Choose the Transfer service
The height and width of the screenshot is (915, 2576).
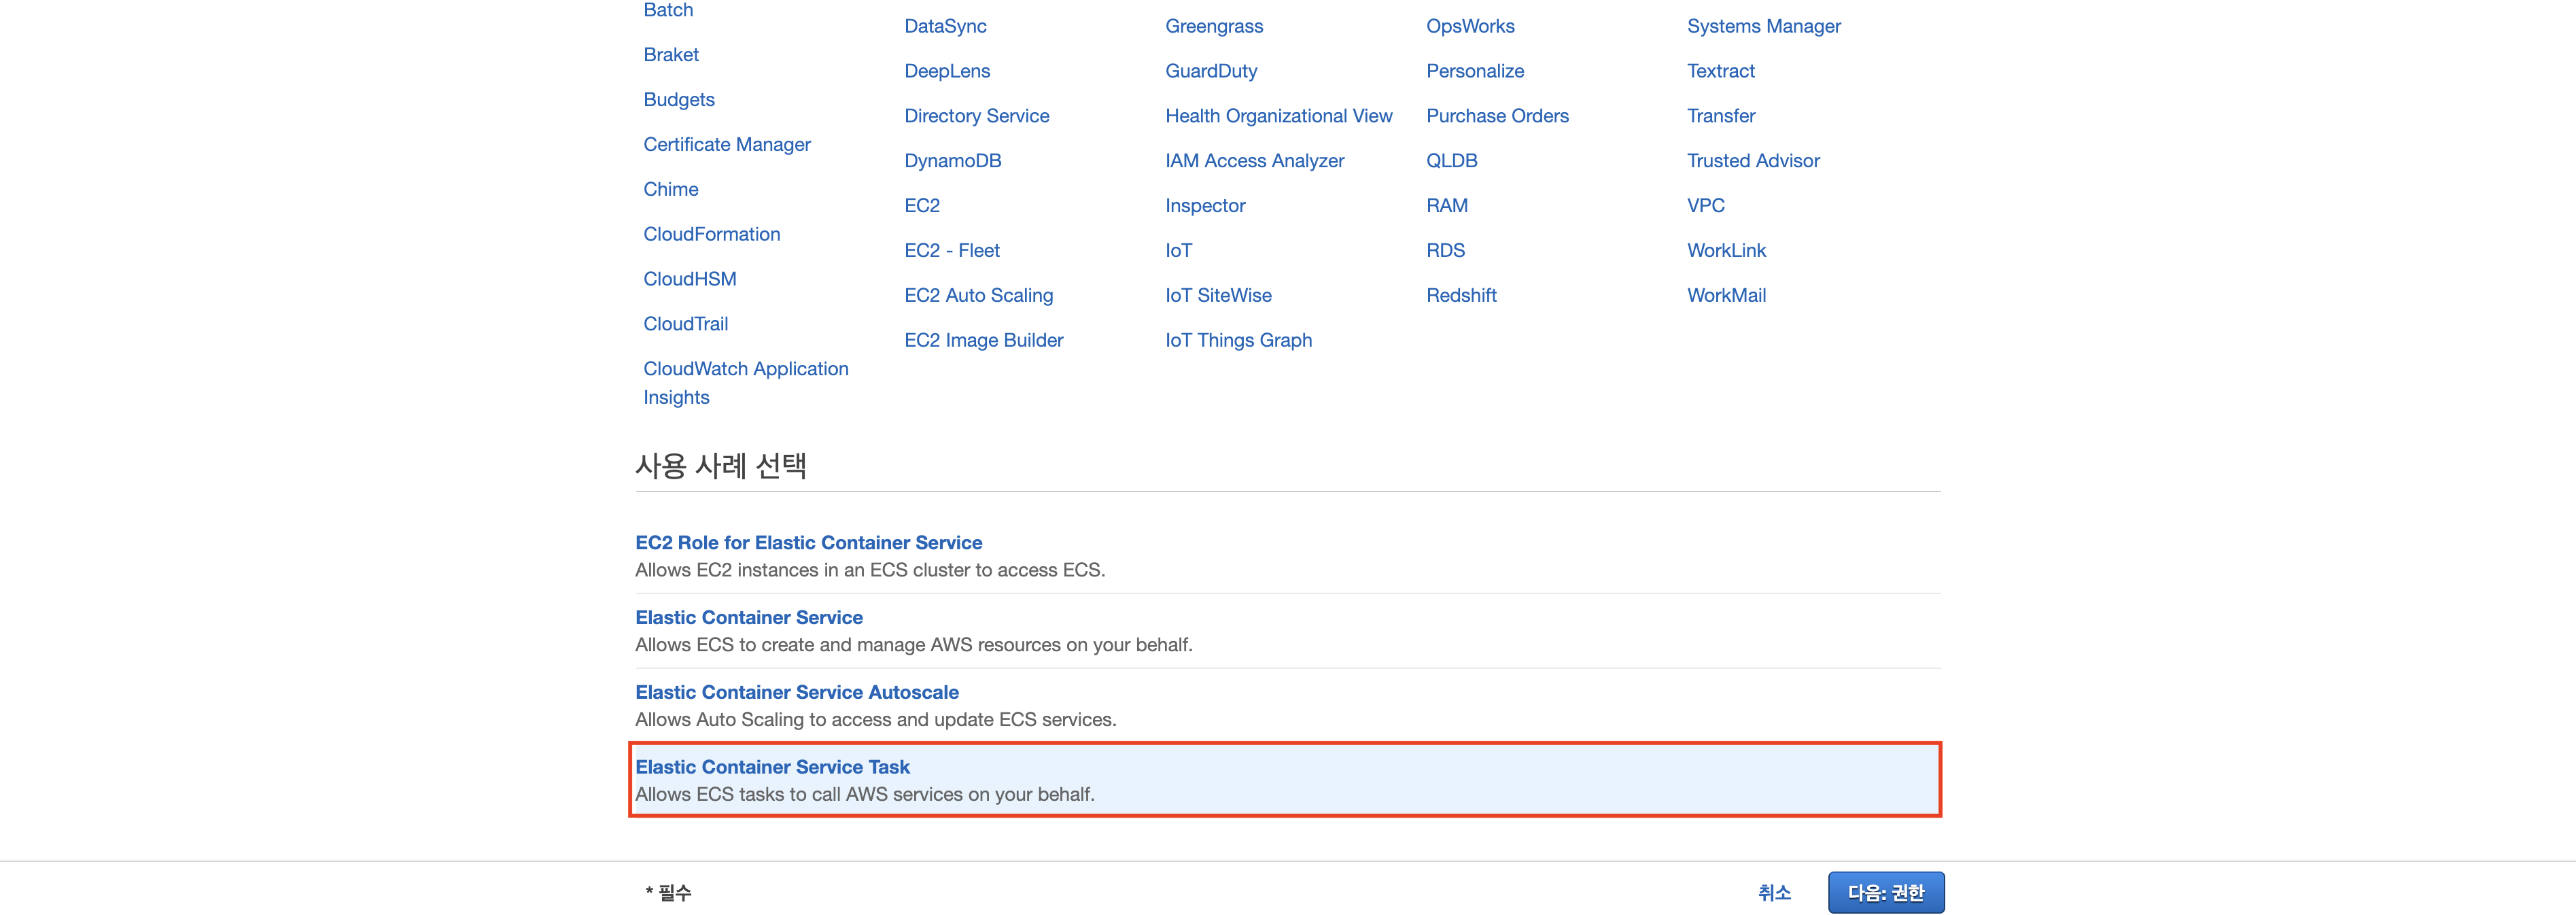[1721, 117]
